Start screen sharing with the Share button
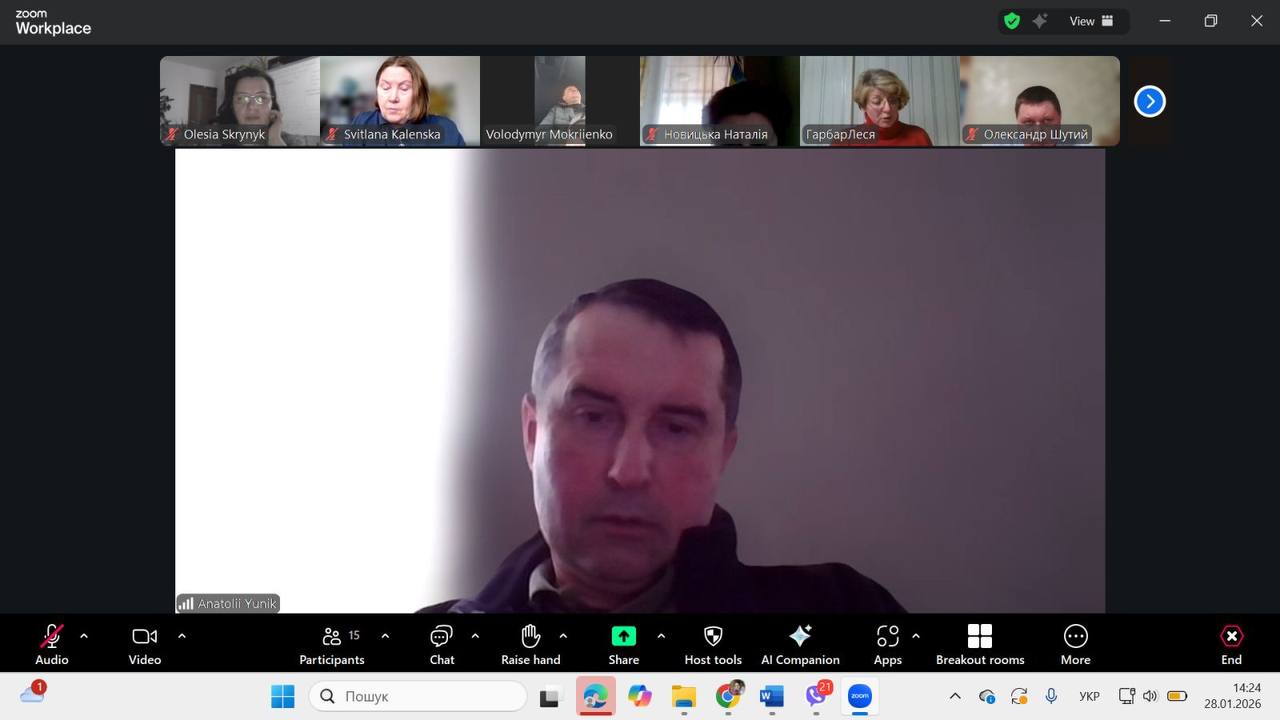The image size is (1280, 720). click(x=624, y=644)
